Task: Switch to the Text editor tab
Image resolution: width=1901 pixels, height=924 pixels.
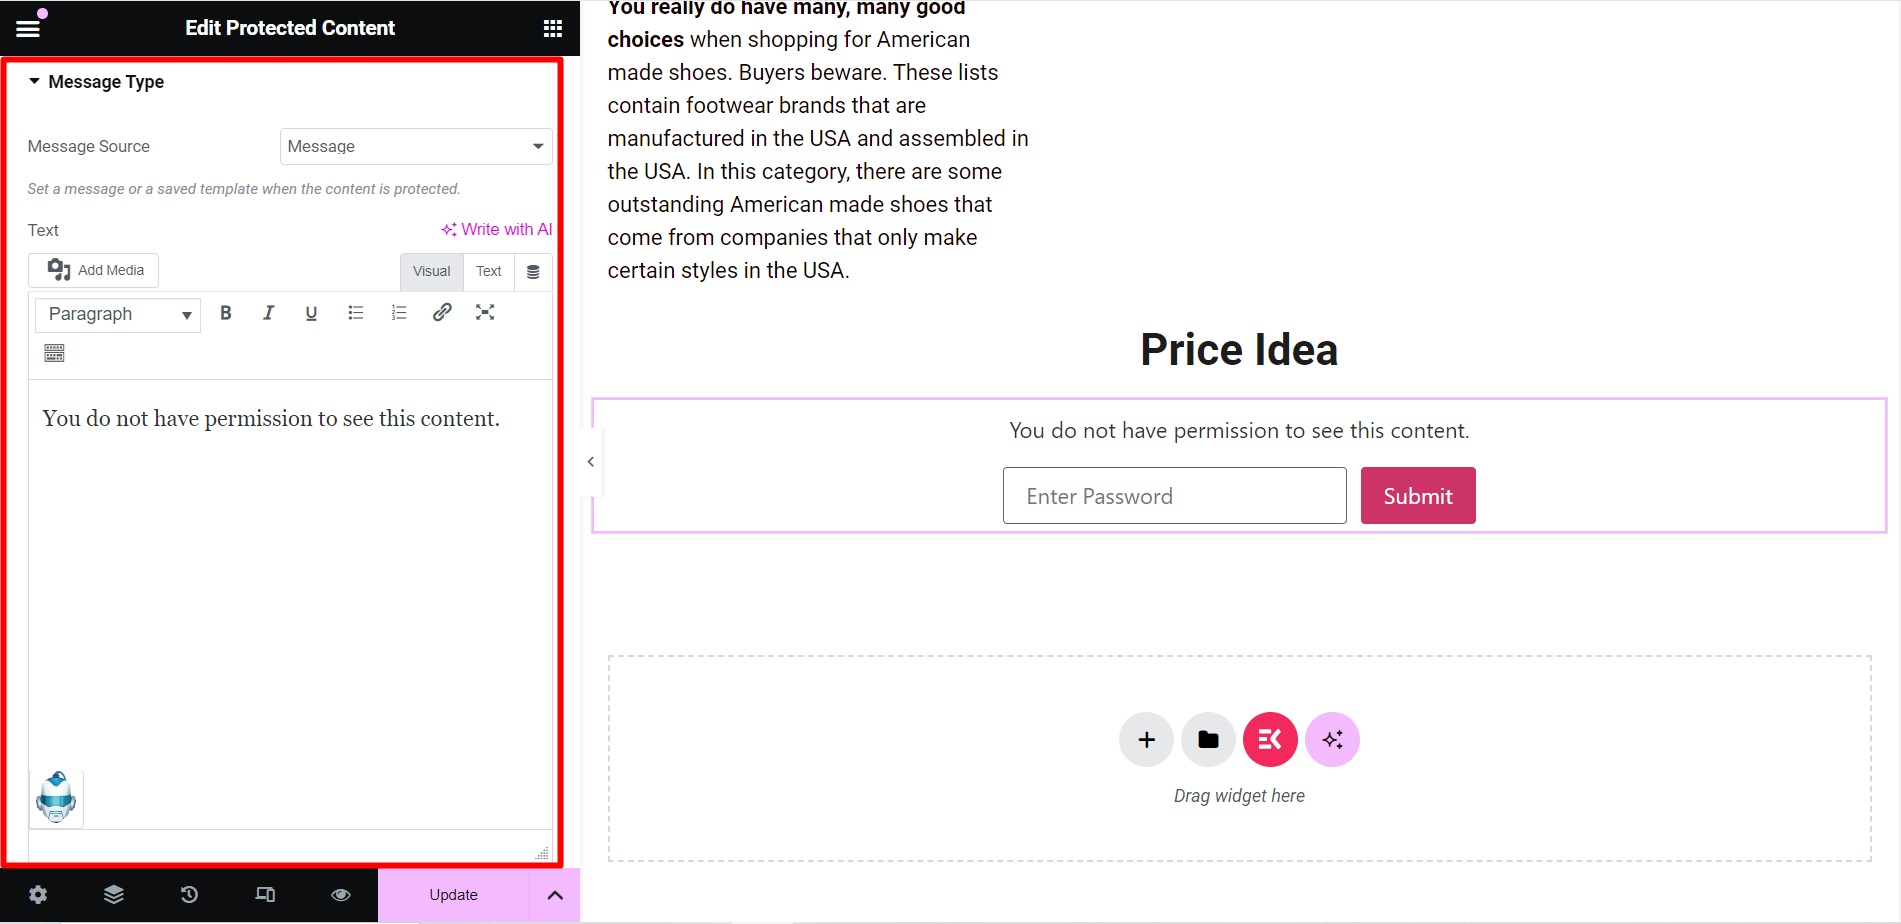Action: click(488, 271)
